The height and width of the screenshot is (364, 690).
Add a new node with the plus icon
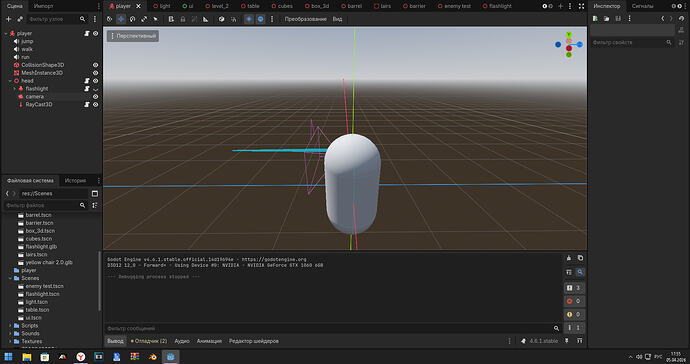[8, 19]
